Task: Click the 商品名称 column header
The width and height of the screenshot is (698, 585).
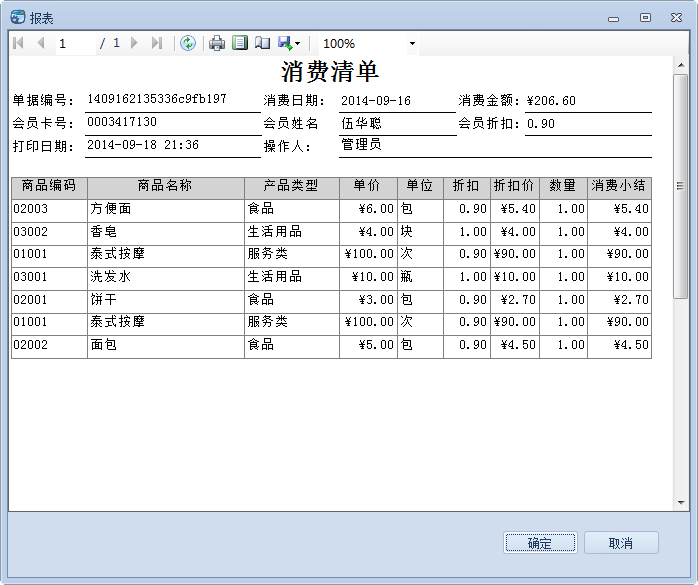Action: (x=166, y=188)
